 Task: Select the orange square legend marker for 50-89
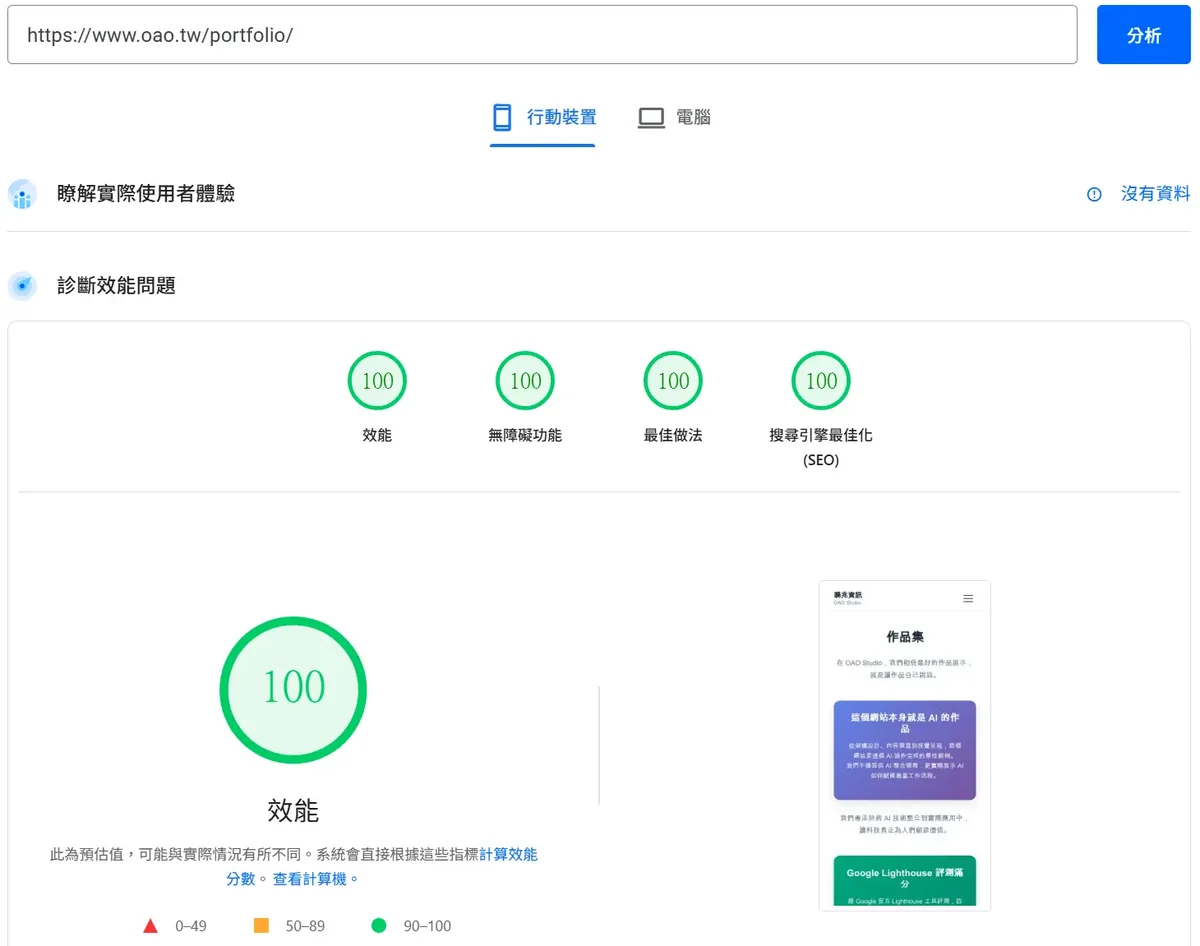262,925
